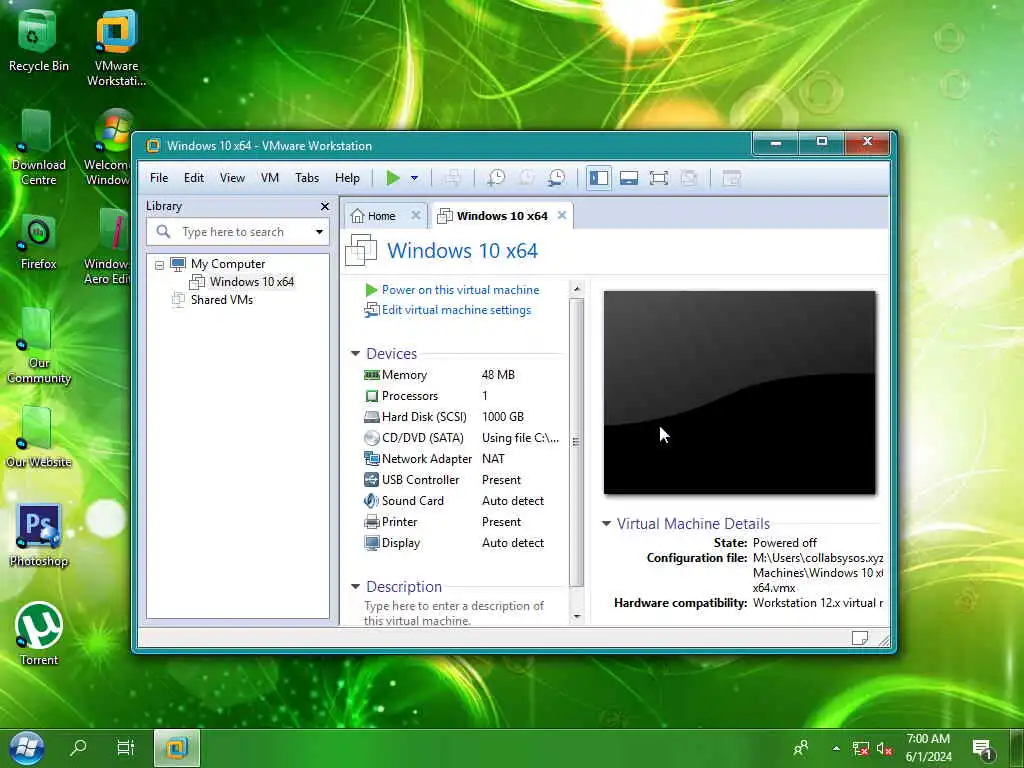Open the File menu
1024x768 pixels.
159,178
